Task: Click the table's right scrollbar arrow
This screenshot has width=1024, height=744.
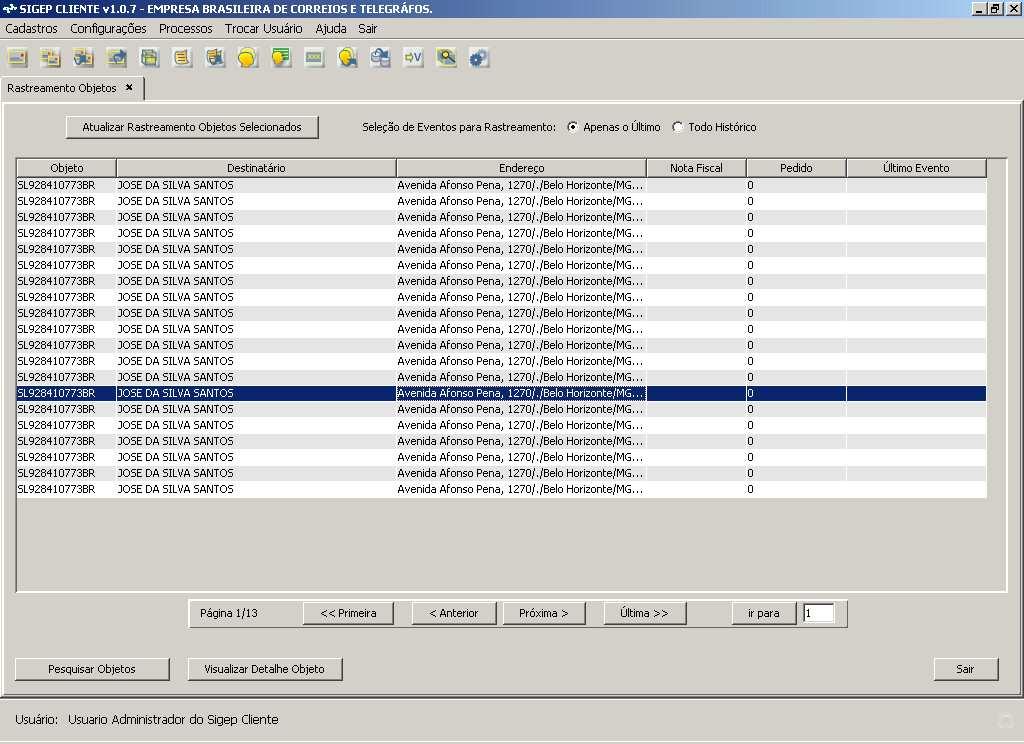Action: [993, 168]
